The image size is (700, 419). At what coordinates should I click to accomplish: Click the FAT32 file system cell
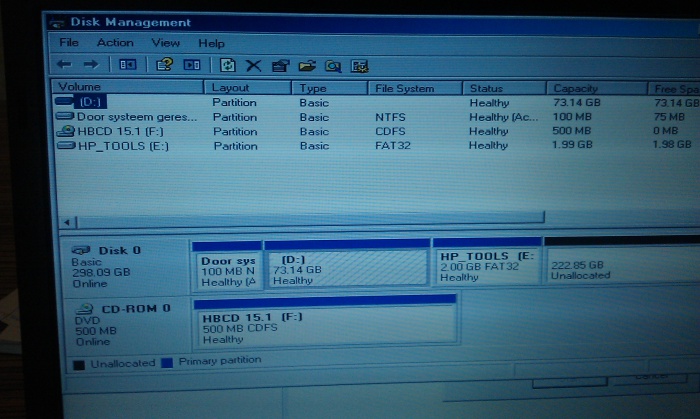click(393, 145)
